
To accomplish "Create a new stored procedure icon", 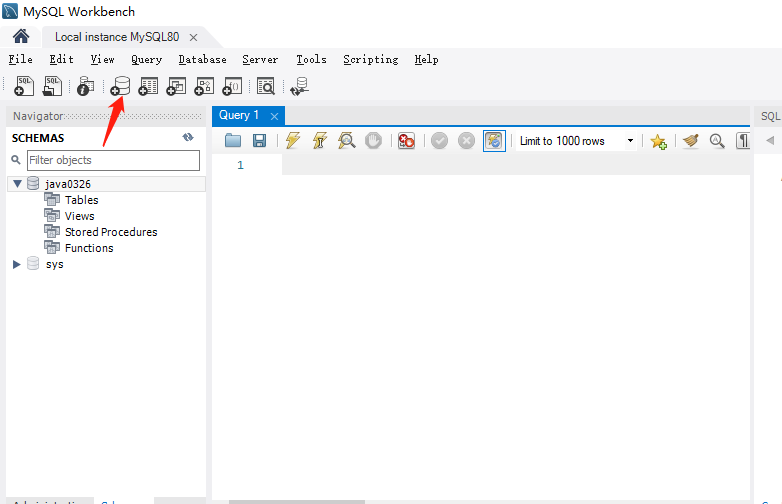I will (204, 86).
